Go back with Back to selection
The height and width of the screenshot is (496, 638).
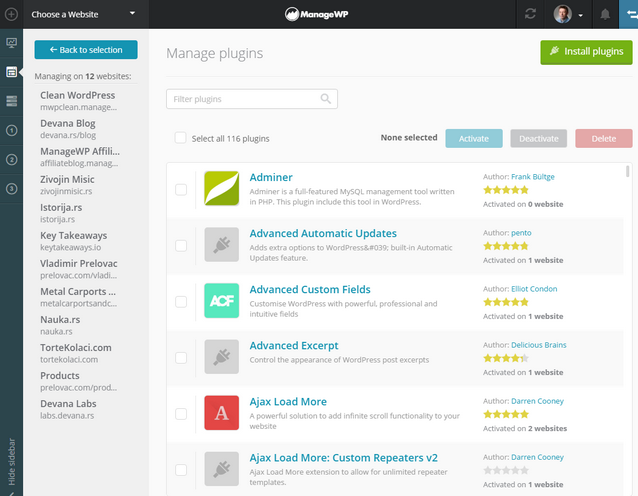point(86,50)
